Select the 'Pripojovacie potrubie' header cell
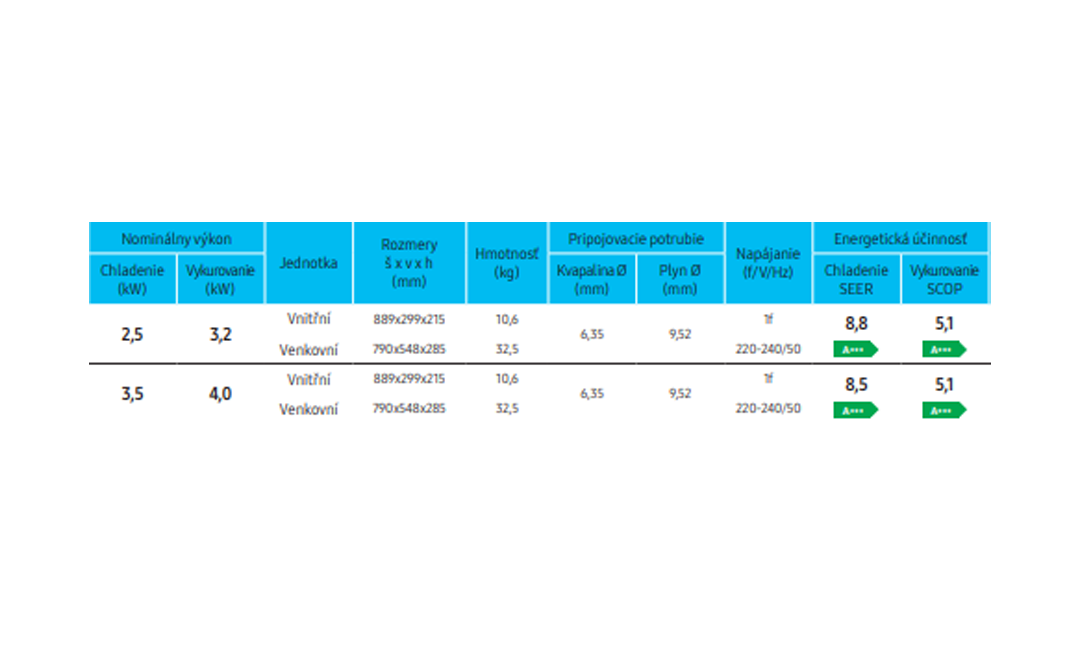This screenshot has height=654, width=1080. (x=636, y=238)
